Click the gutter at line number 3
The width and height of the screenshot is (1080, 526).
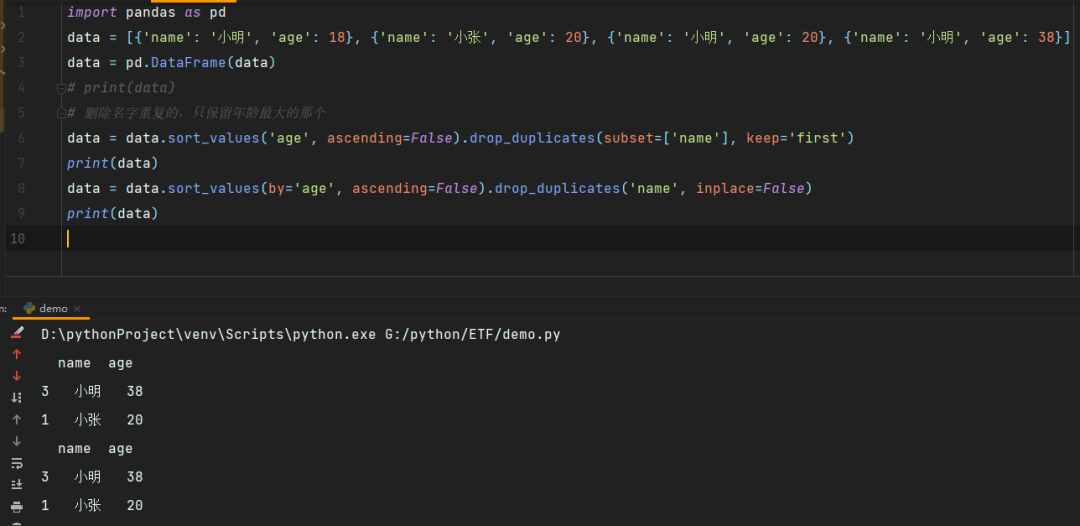(x=21, y=63)
